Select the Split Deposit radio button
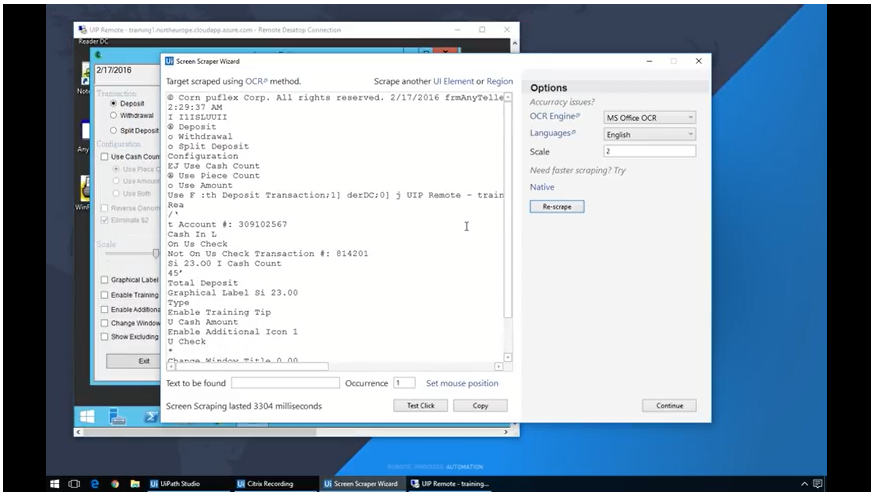875x496 pixels. point(114,131)
